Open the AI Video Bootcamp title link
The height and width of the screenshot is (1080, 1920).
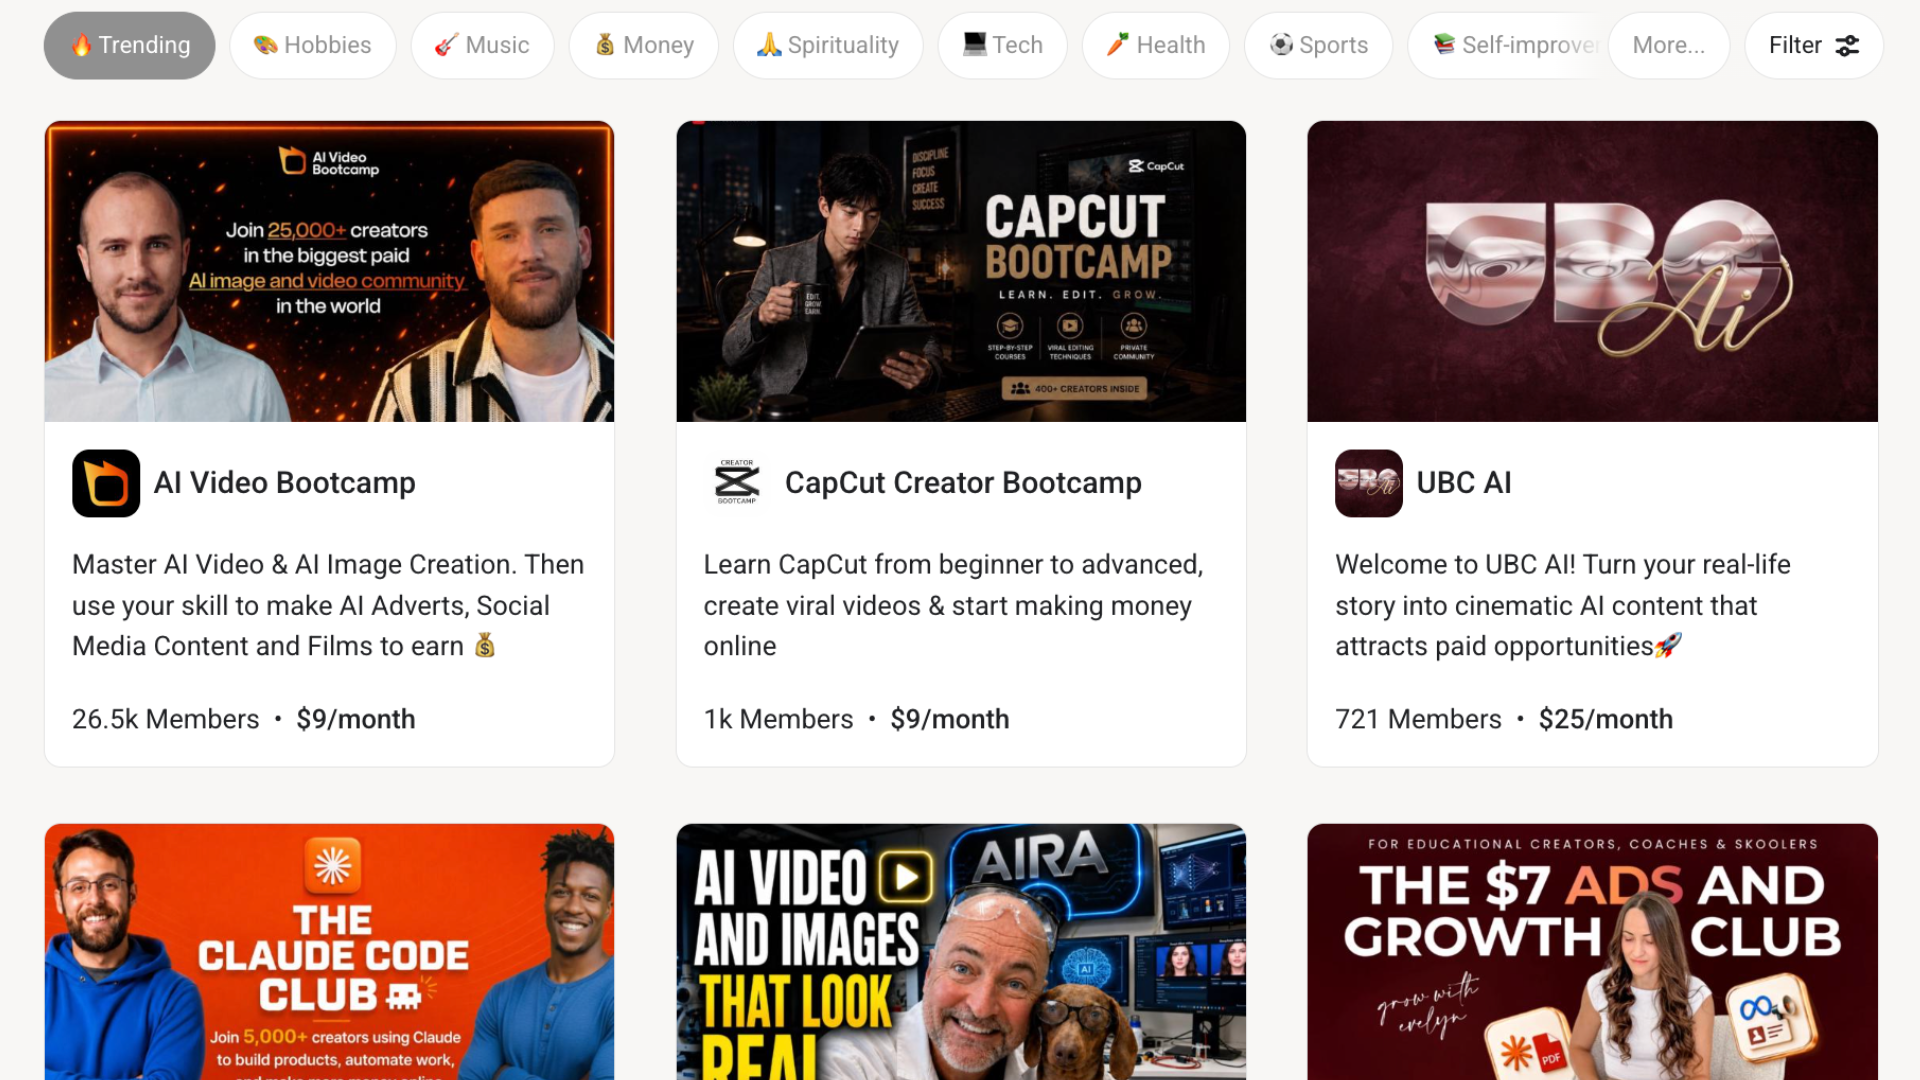pos(285,483)
